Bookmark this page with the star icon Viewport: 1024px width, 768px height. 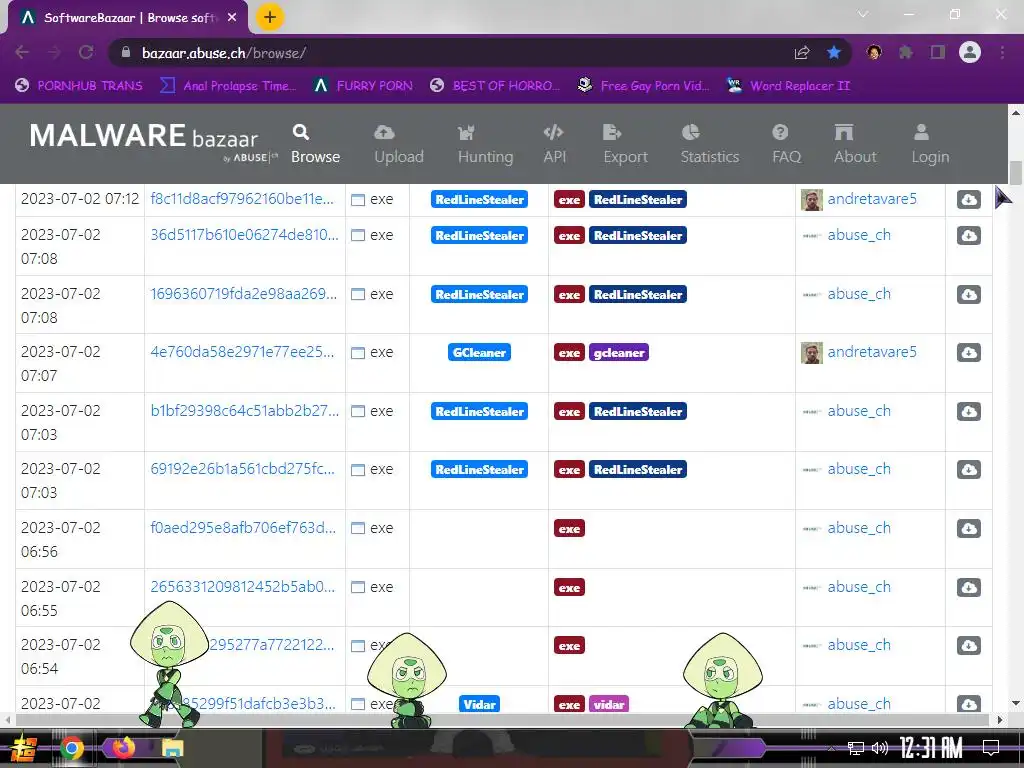point(834,52)
